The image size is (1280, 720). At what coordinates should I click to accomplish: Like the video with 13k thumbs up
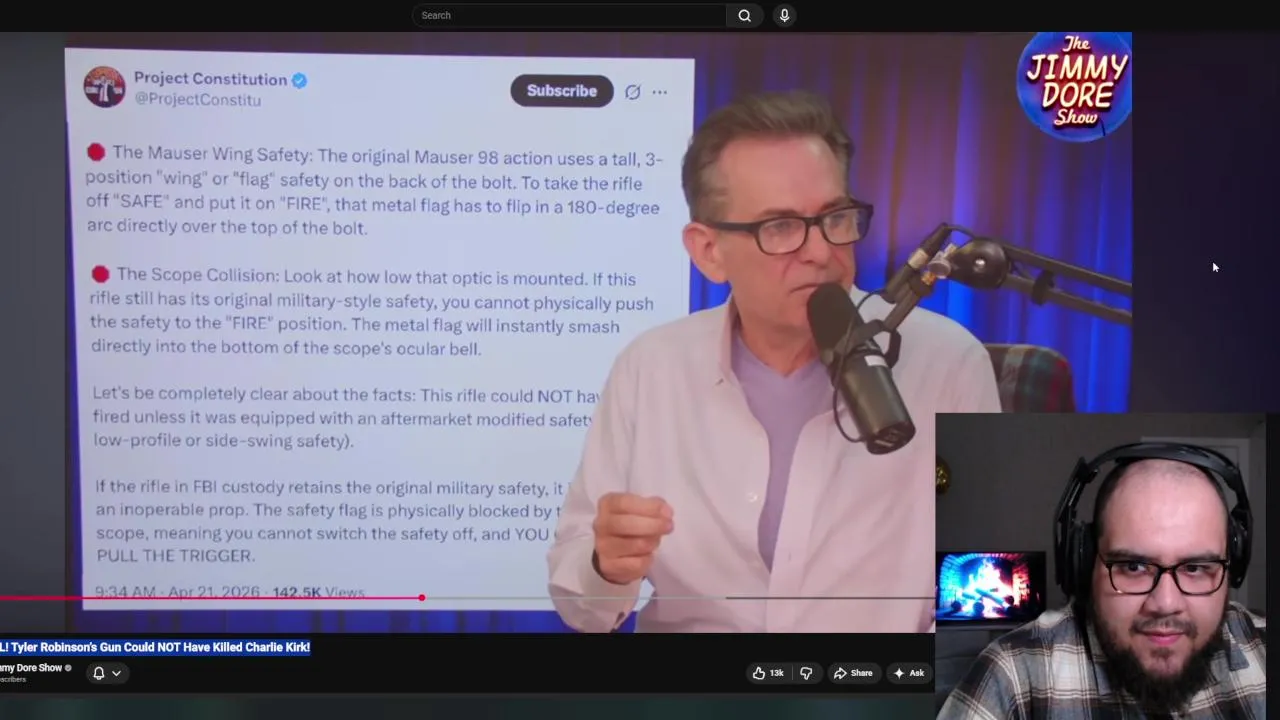[x=768, y=673]
